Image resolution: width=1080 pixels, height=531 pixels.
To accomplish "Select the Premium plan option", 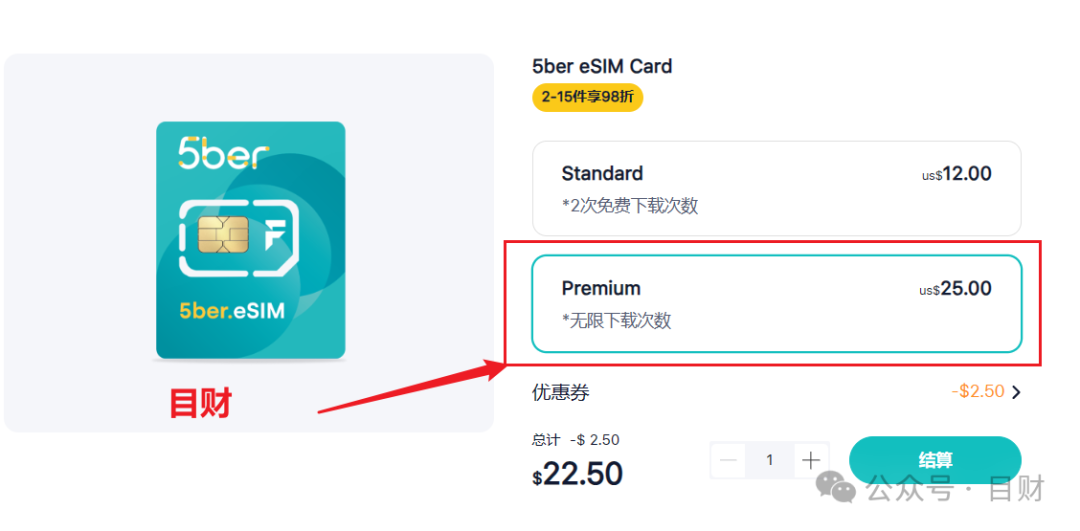I will tap(776, 304).
